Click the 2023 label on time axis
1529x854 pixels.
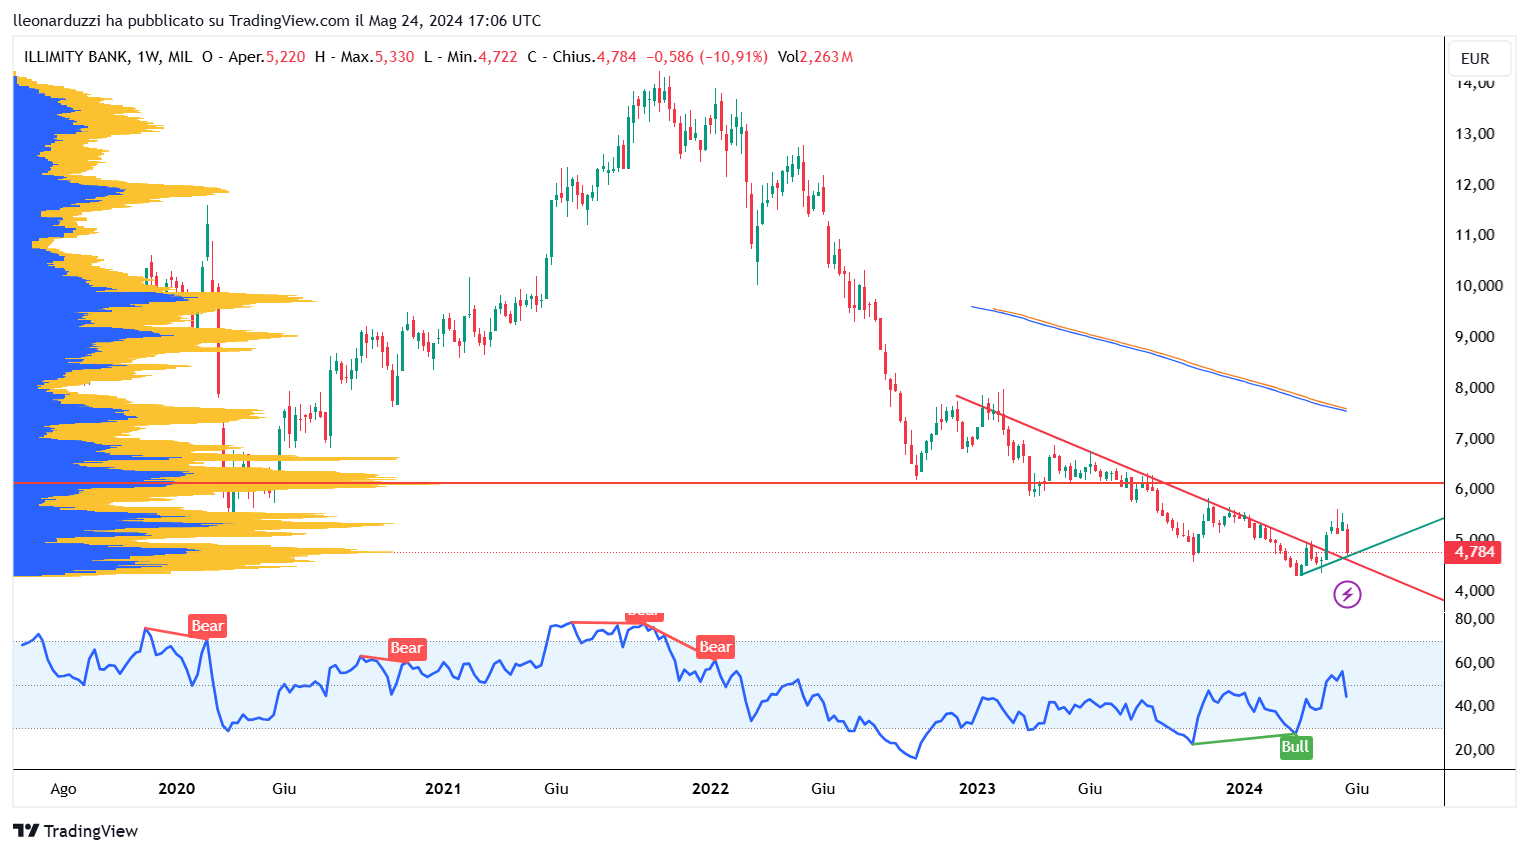pos(977,789)
